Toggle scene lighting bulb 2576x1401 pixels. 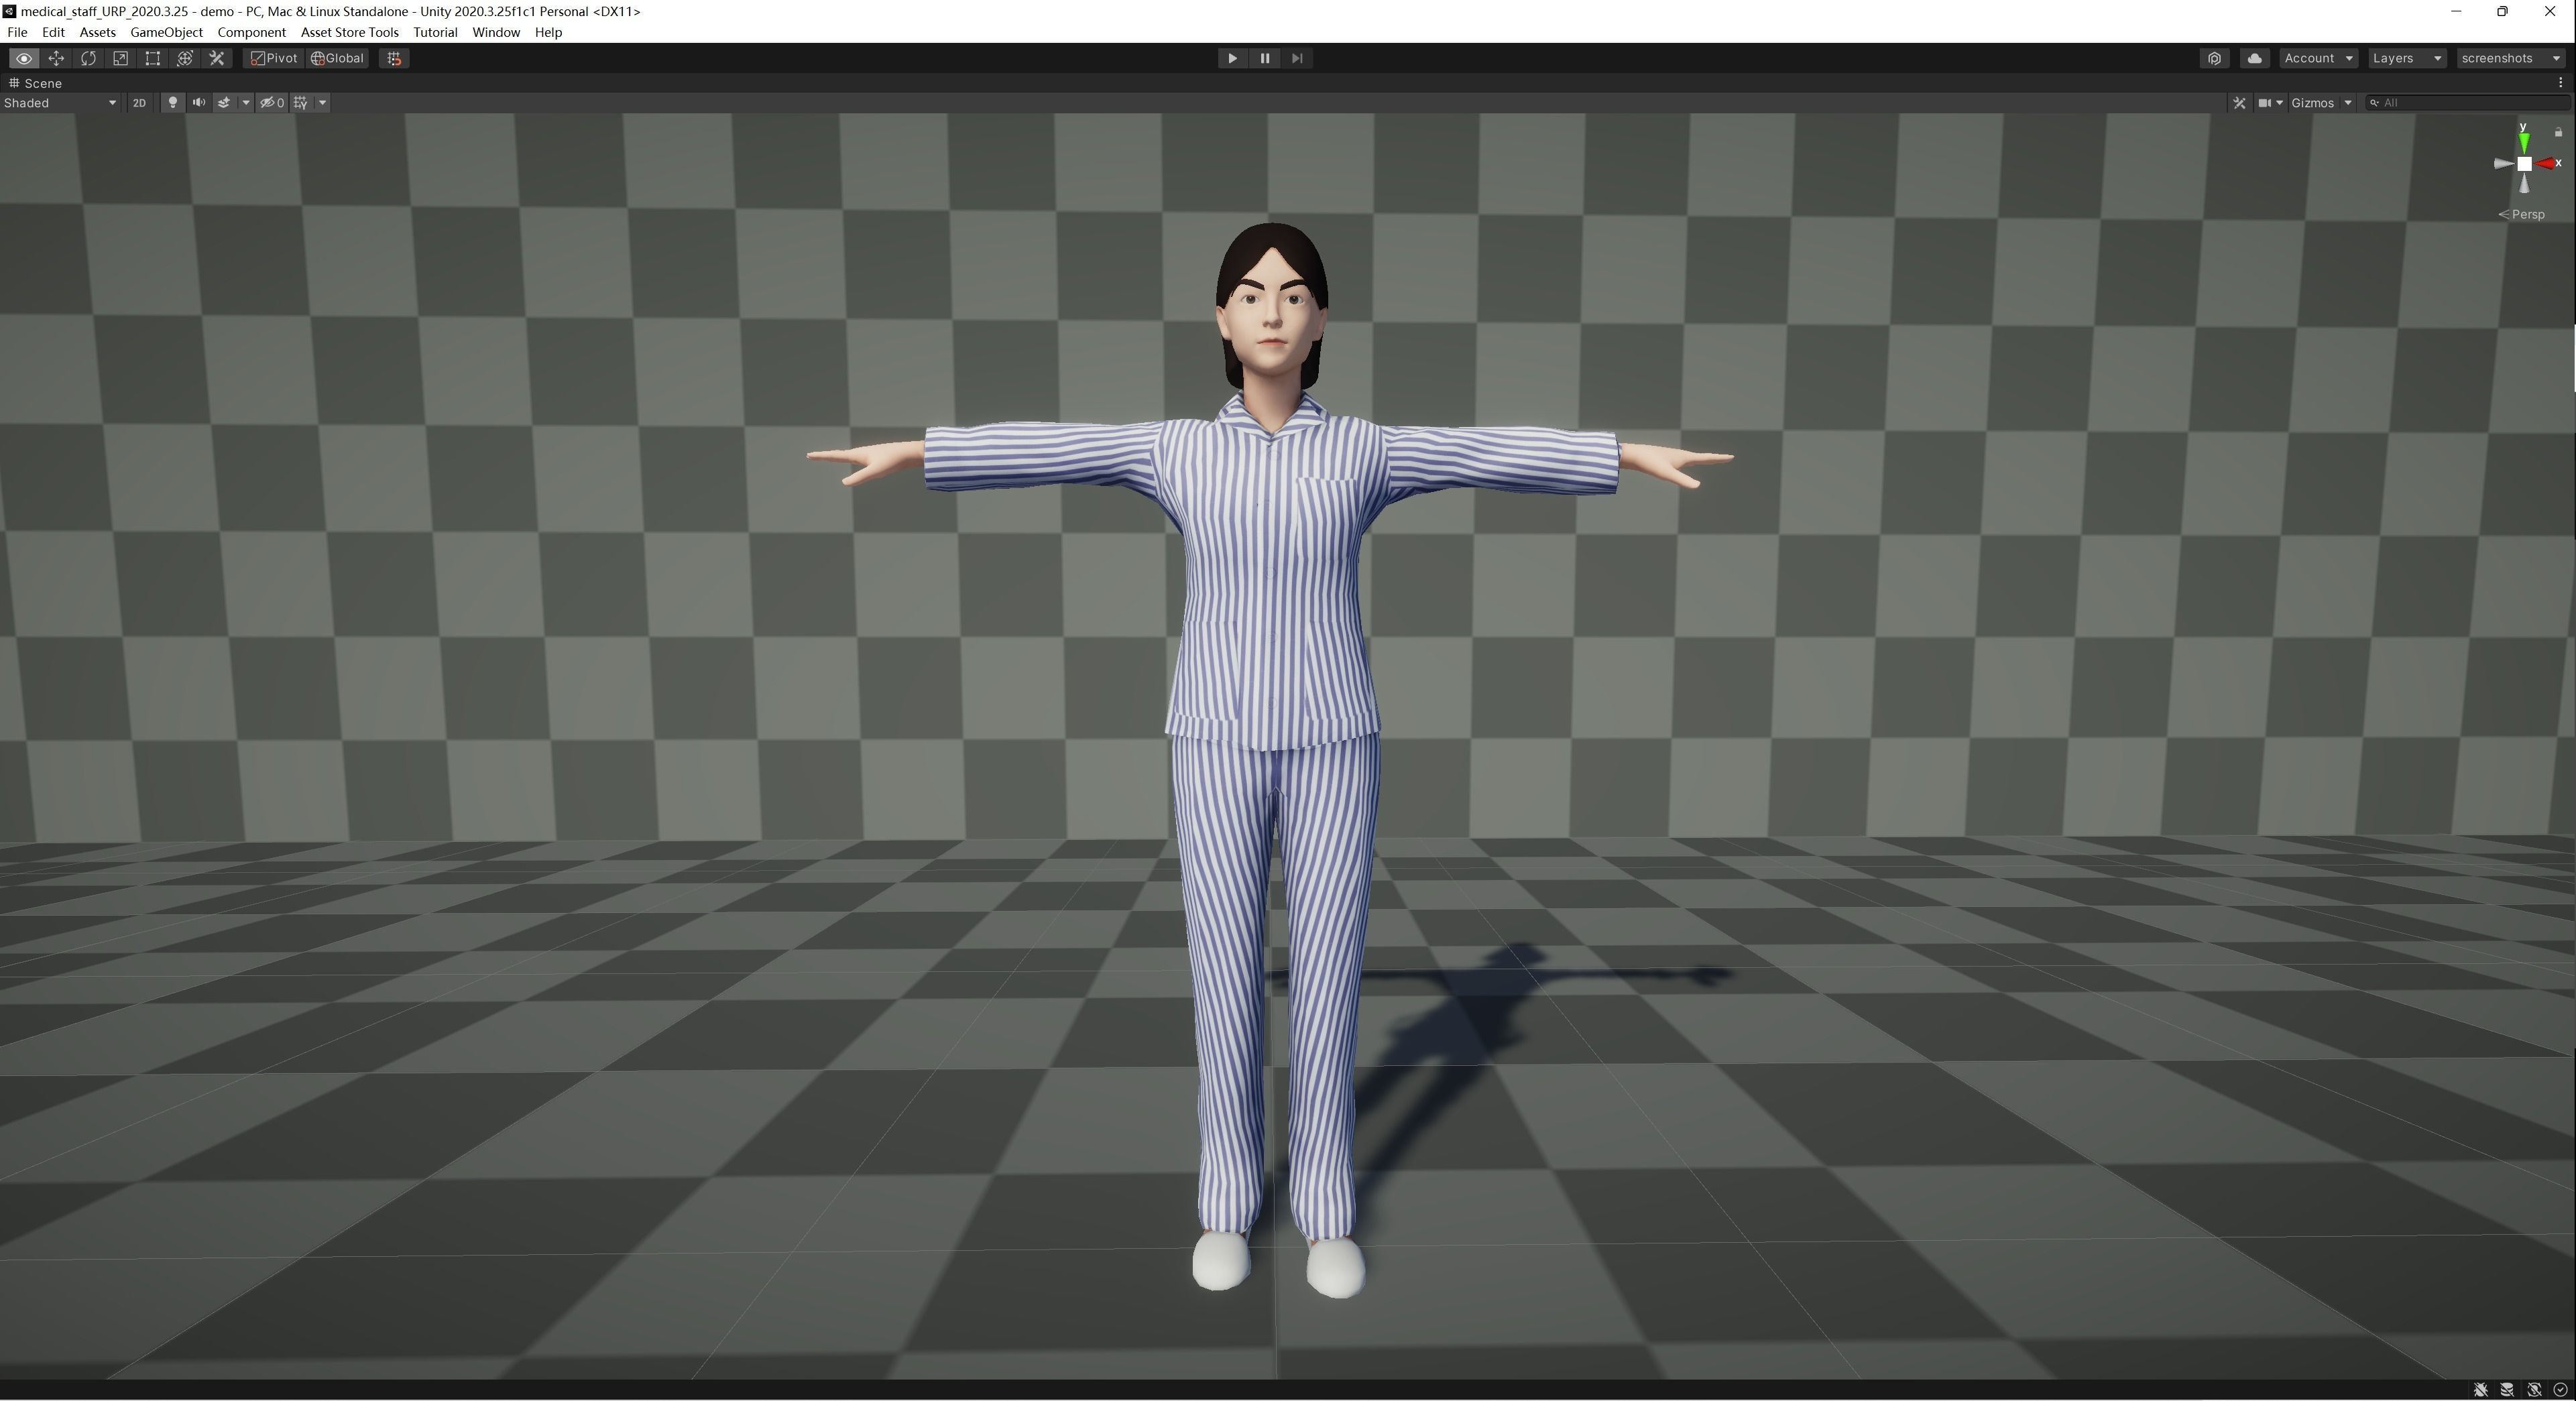[172, 102]
